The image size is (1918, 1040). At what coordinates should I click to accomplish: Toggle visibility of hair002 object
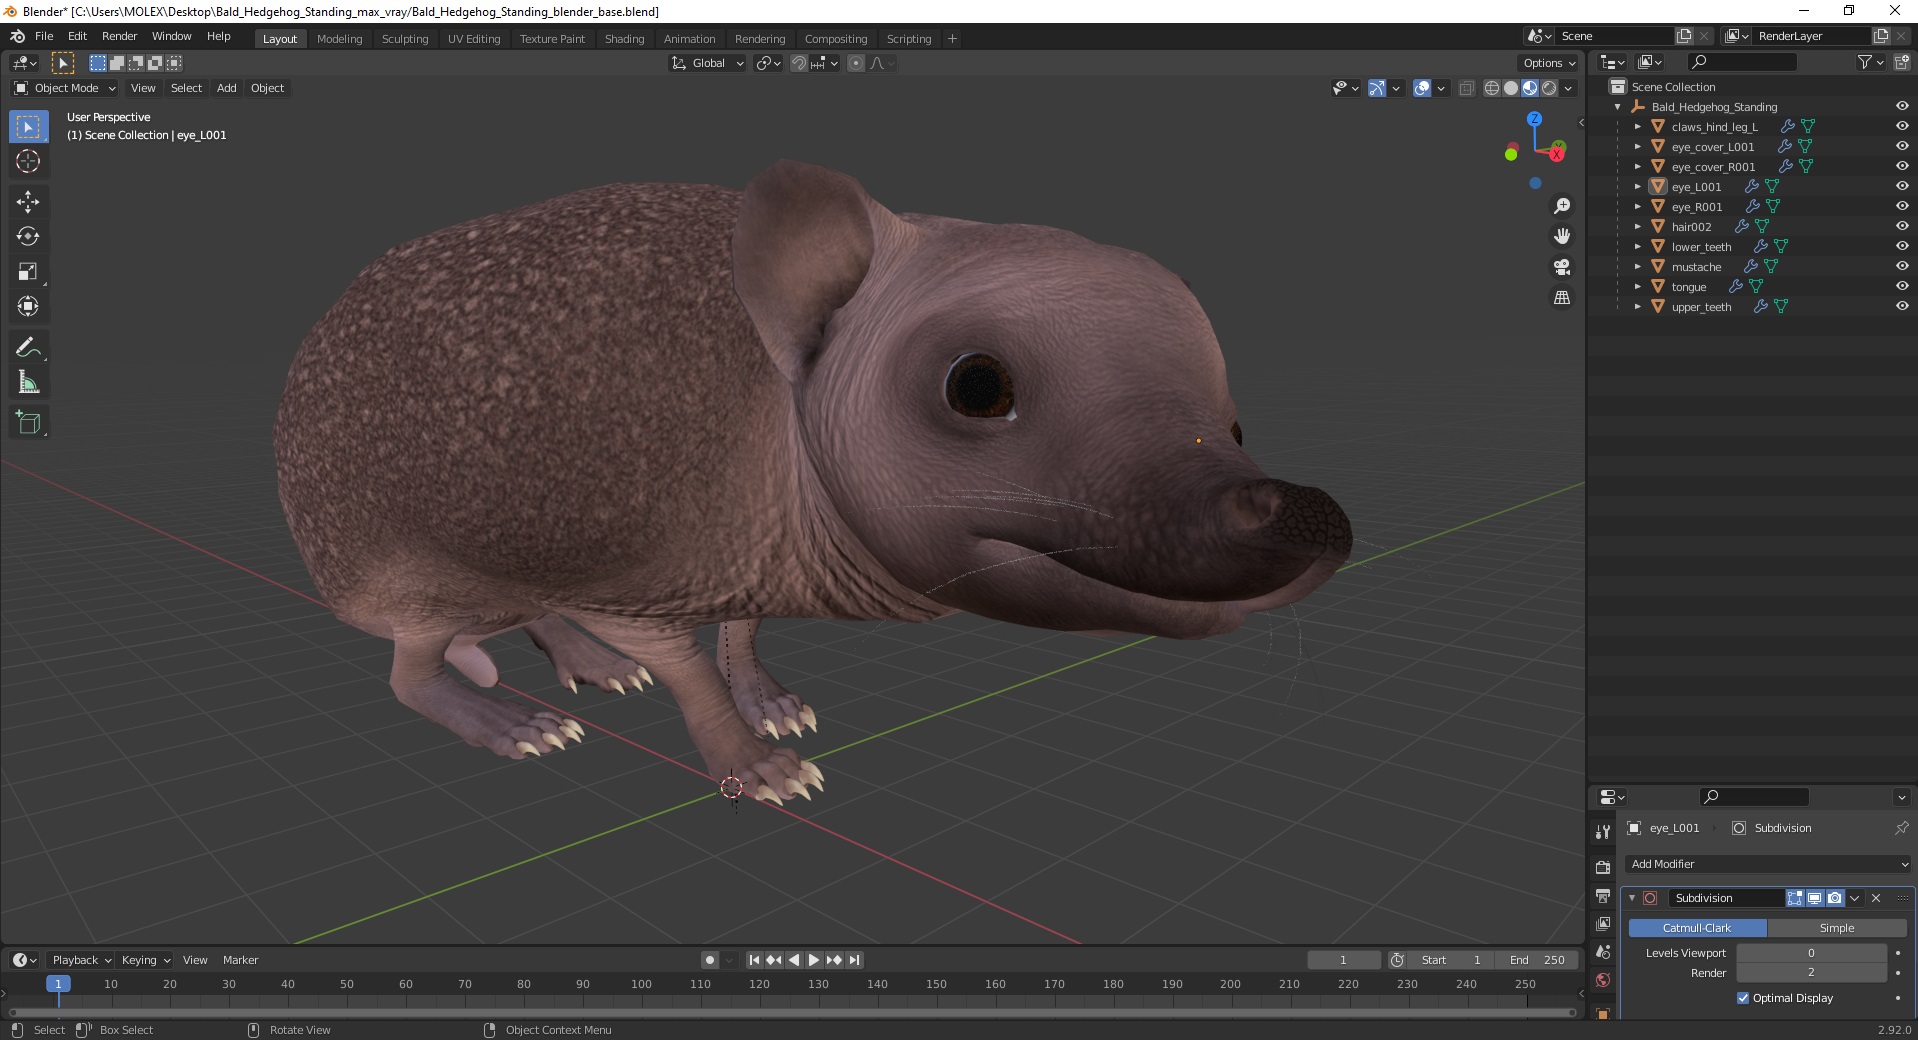click(1901, 227)
